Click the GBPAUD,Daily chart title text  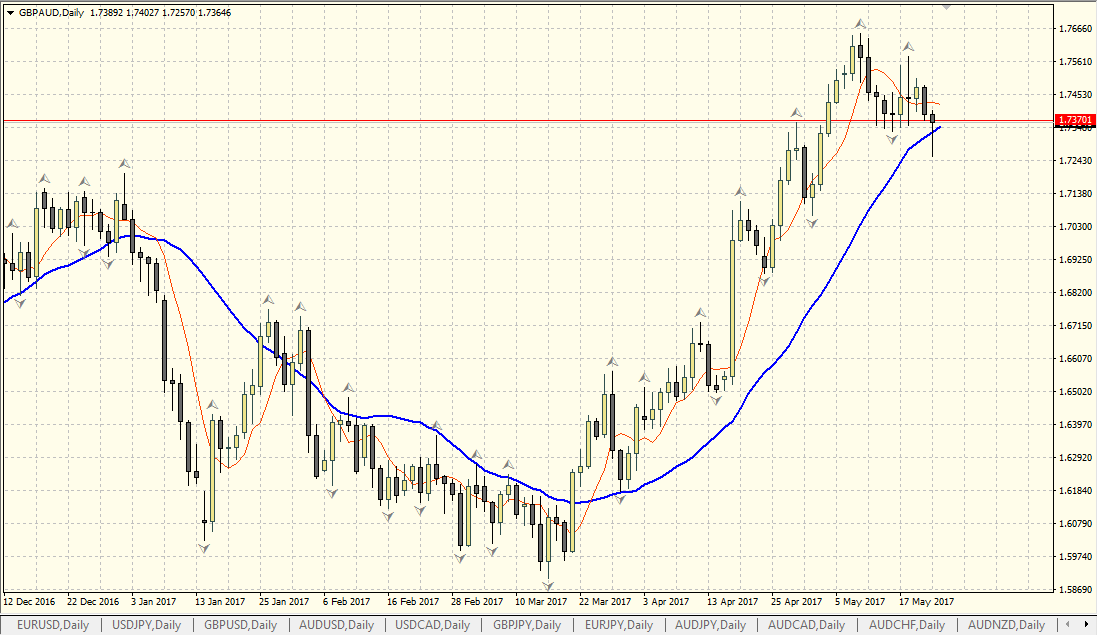click(51, 13)
